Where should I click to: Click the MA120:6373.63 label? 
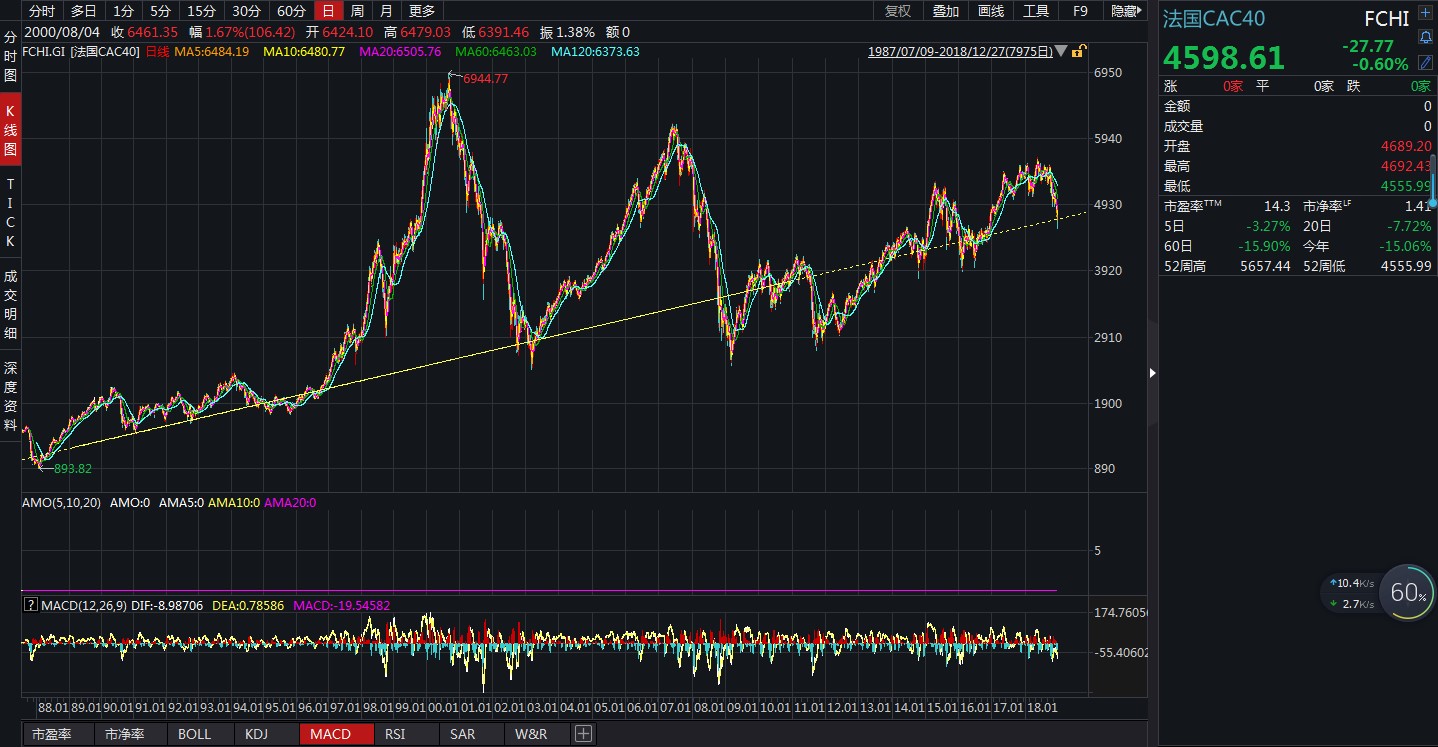595,51
